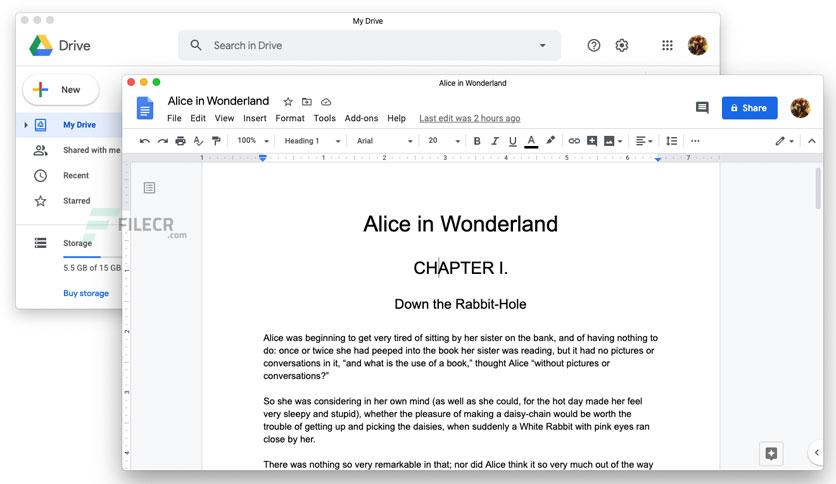Click 'Down the Rabbit-Hole' subtitle
Image resolution: width=836 pixels, height=484 pixels.
(x=460, y=304)
